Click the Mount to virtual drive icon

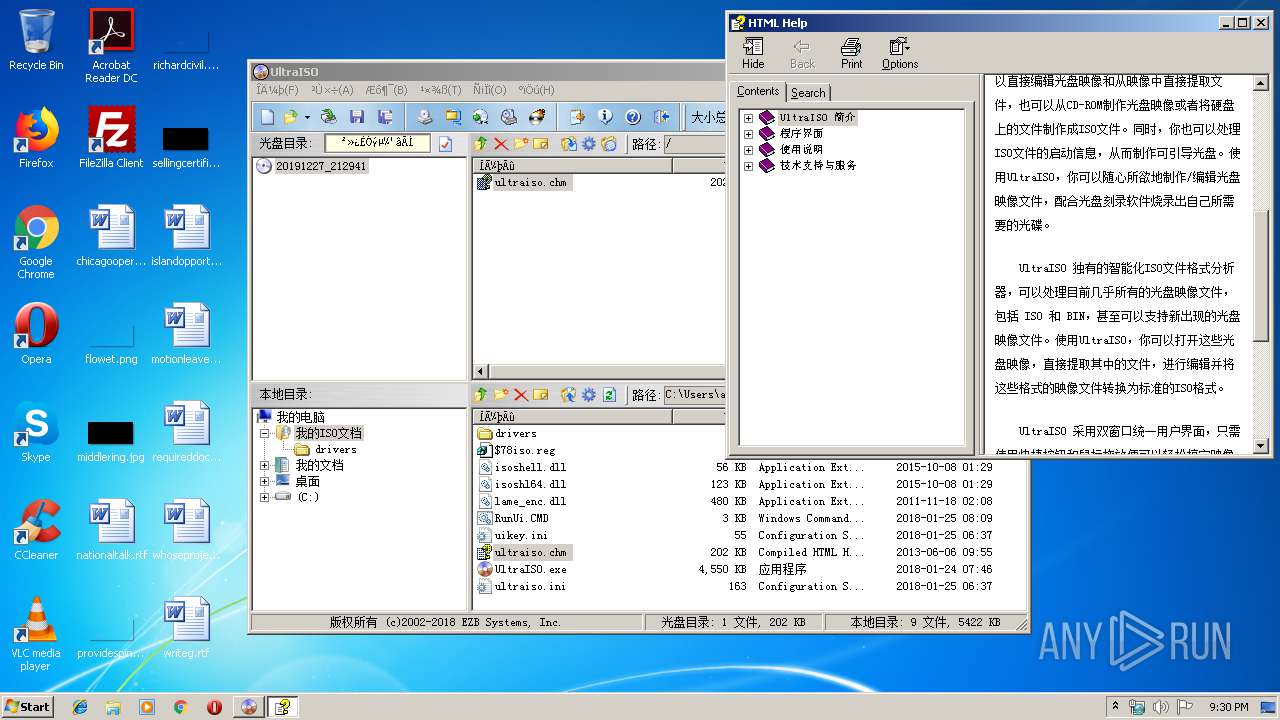tap(509, 117)
